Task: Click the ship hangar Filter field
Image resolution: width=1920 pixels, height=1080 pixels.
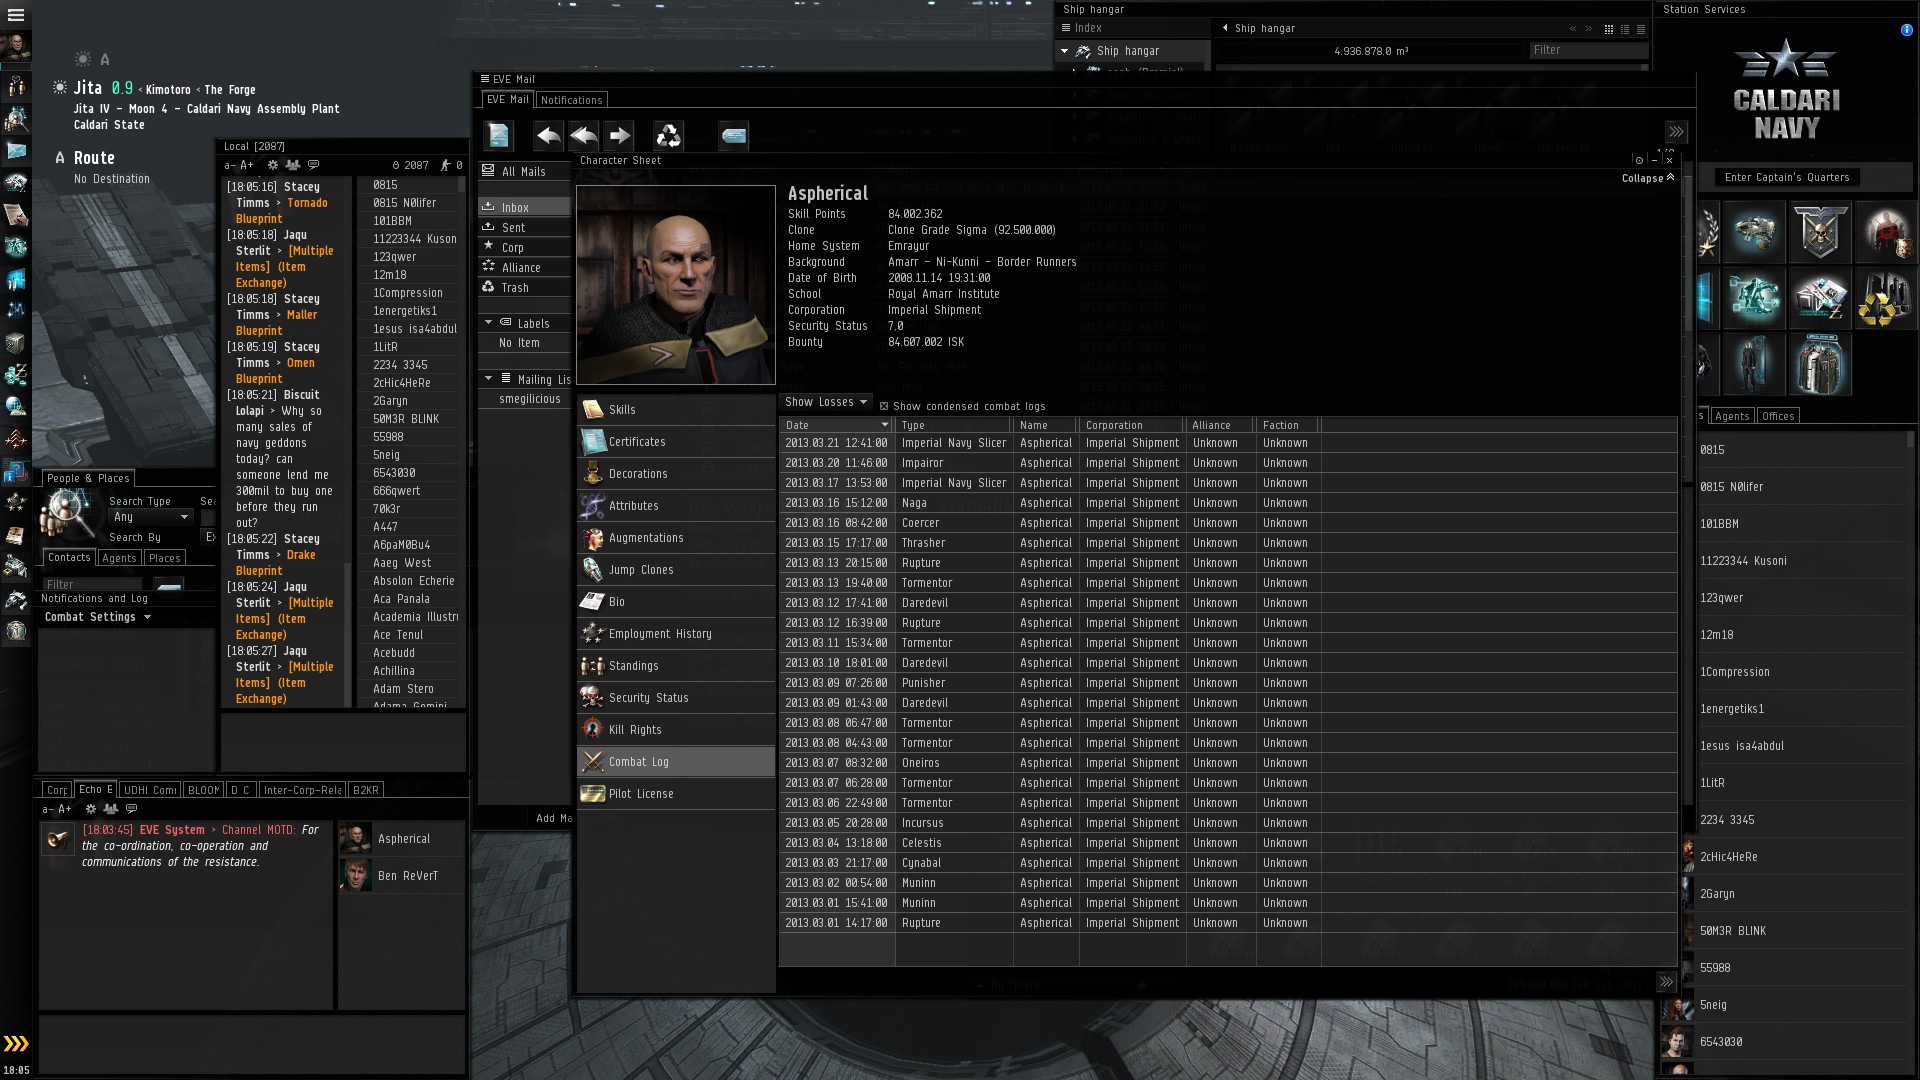Action: [x=1588, y=50]
